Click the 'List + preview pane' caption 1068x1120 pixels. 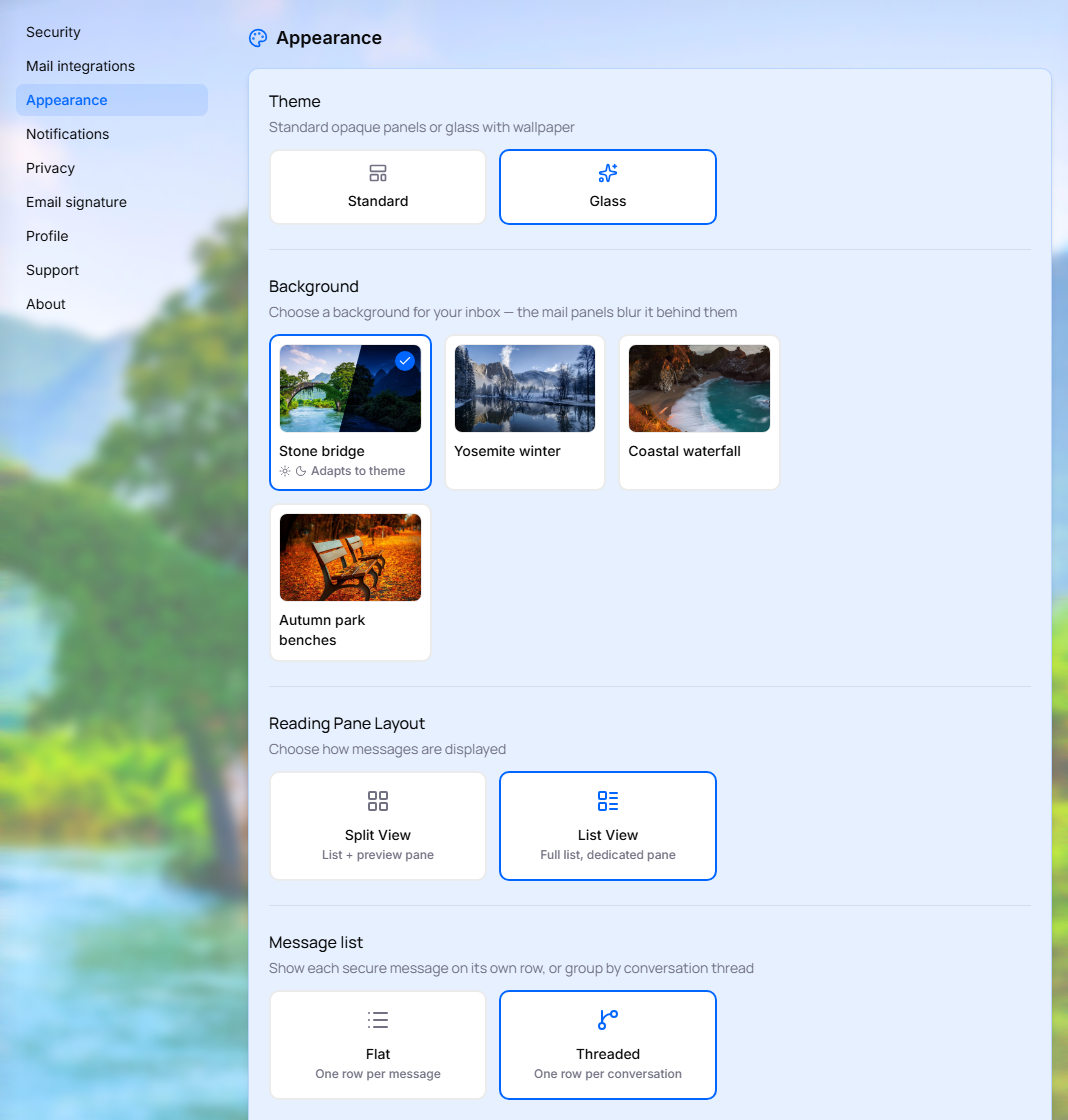tap(378, 855)
